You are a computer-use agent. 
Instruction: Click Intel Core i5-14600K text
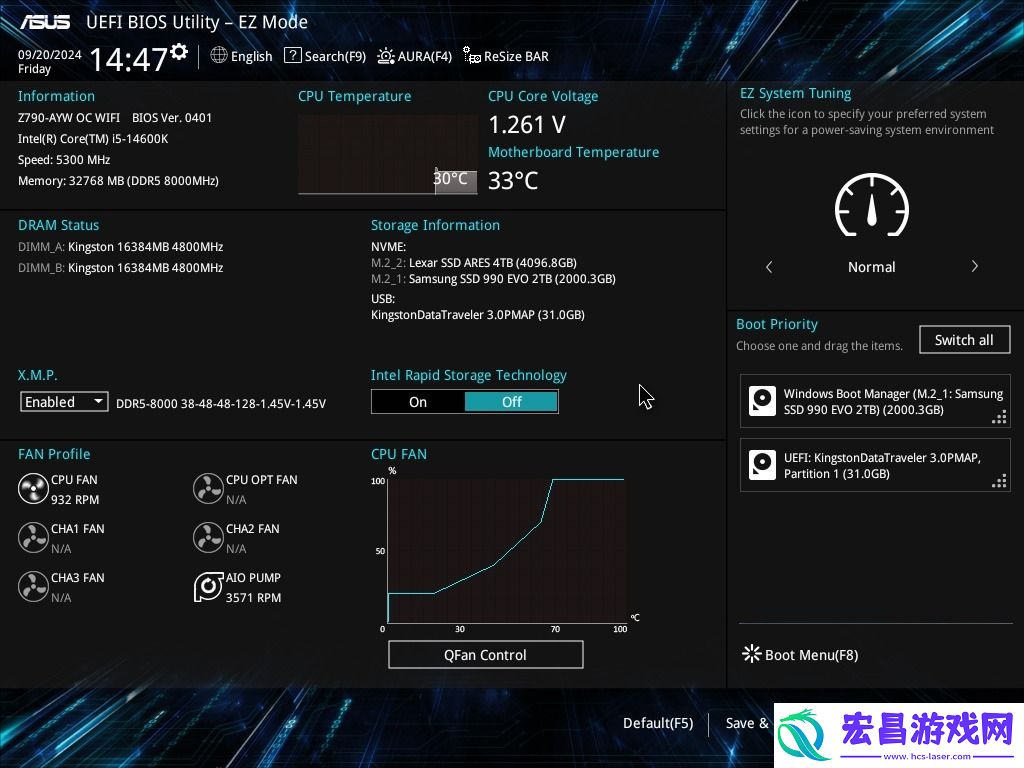click(x=93, y=138)
